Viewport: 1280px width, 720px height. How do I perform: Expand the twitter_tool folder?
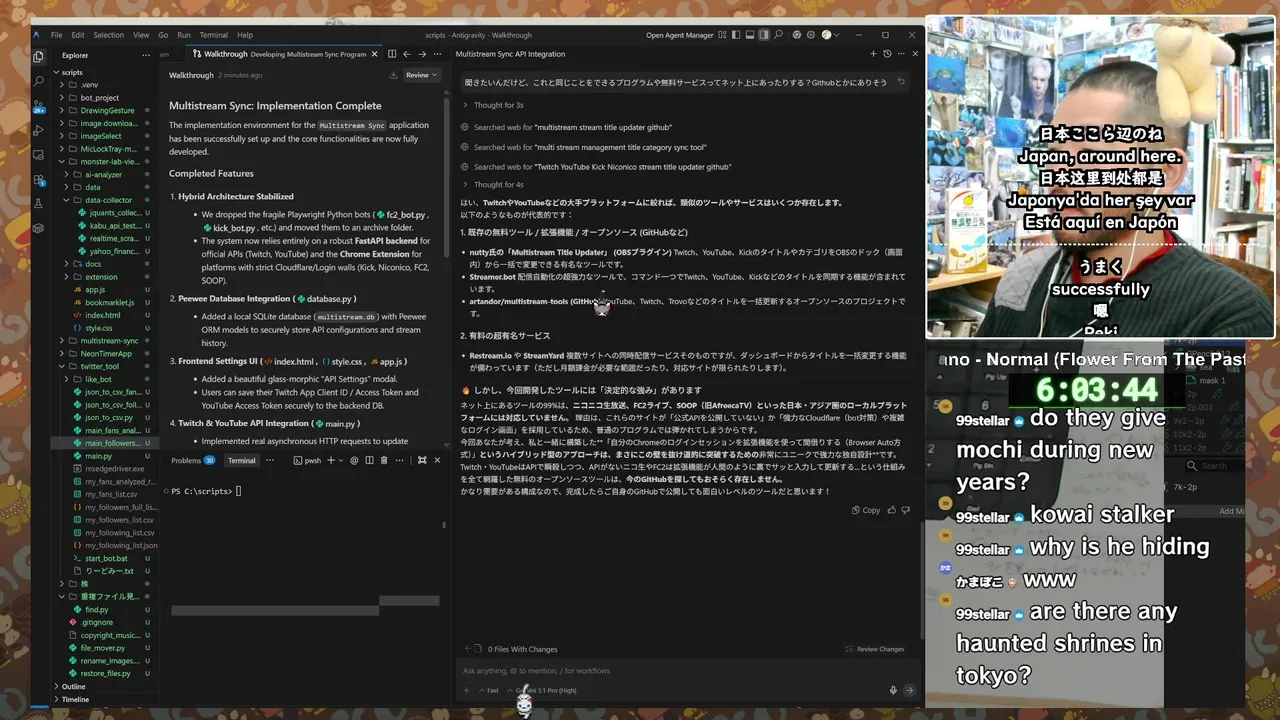click(99, 366)
